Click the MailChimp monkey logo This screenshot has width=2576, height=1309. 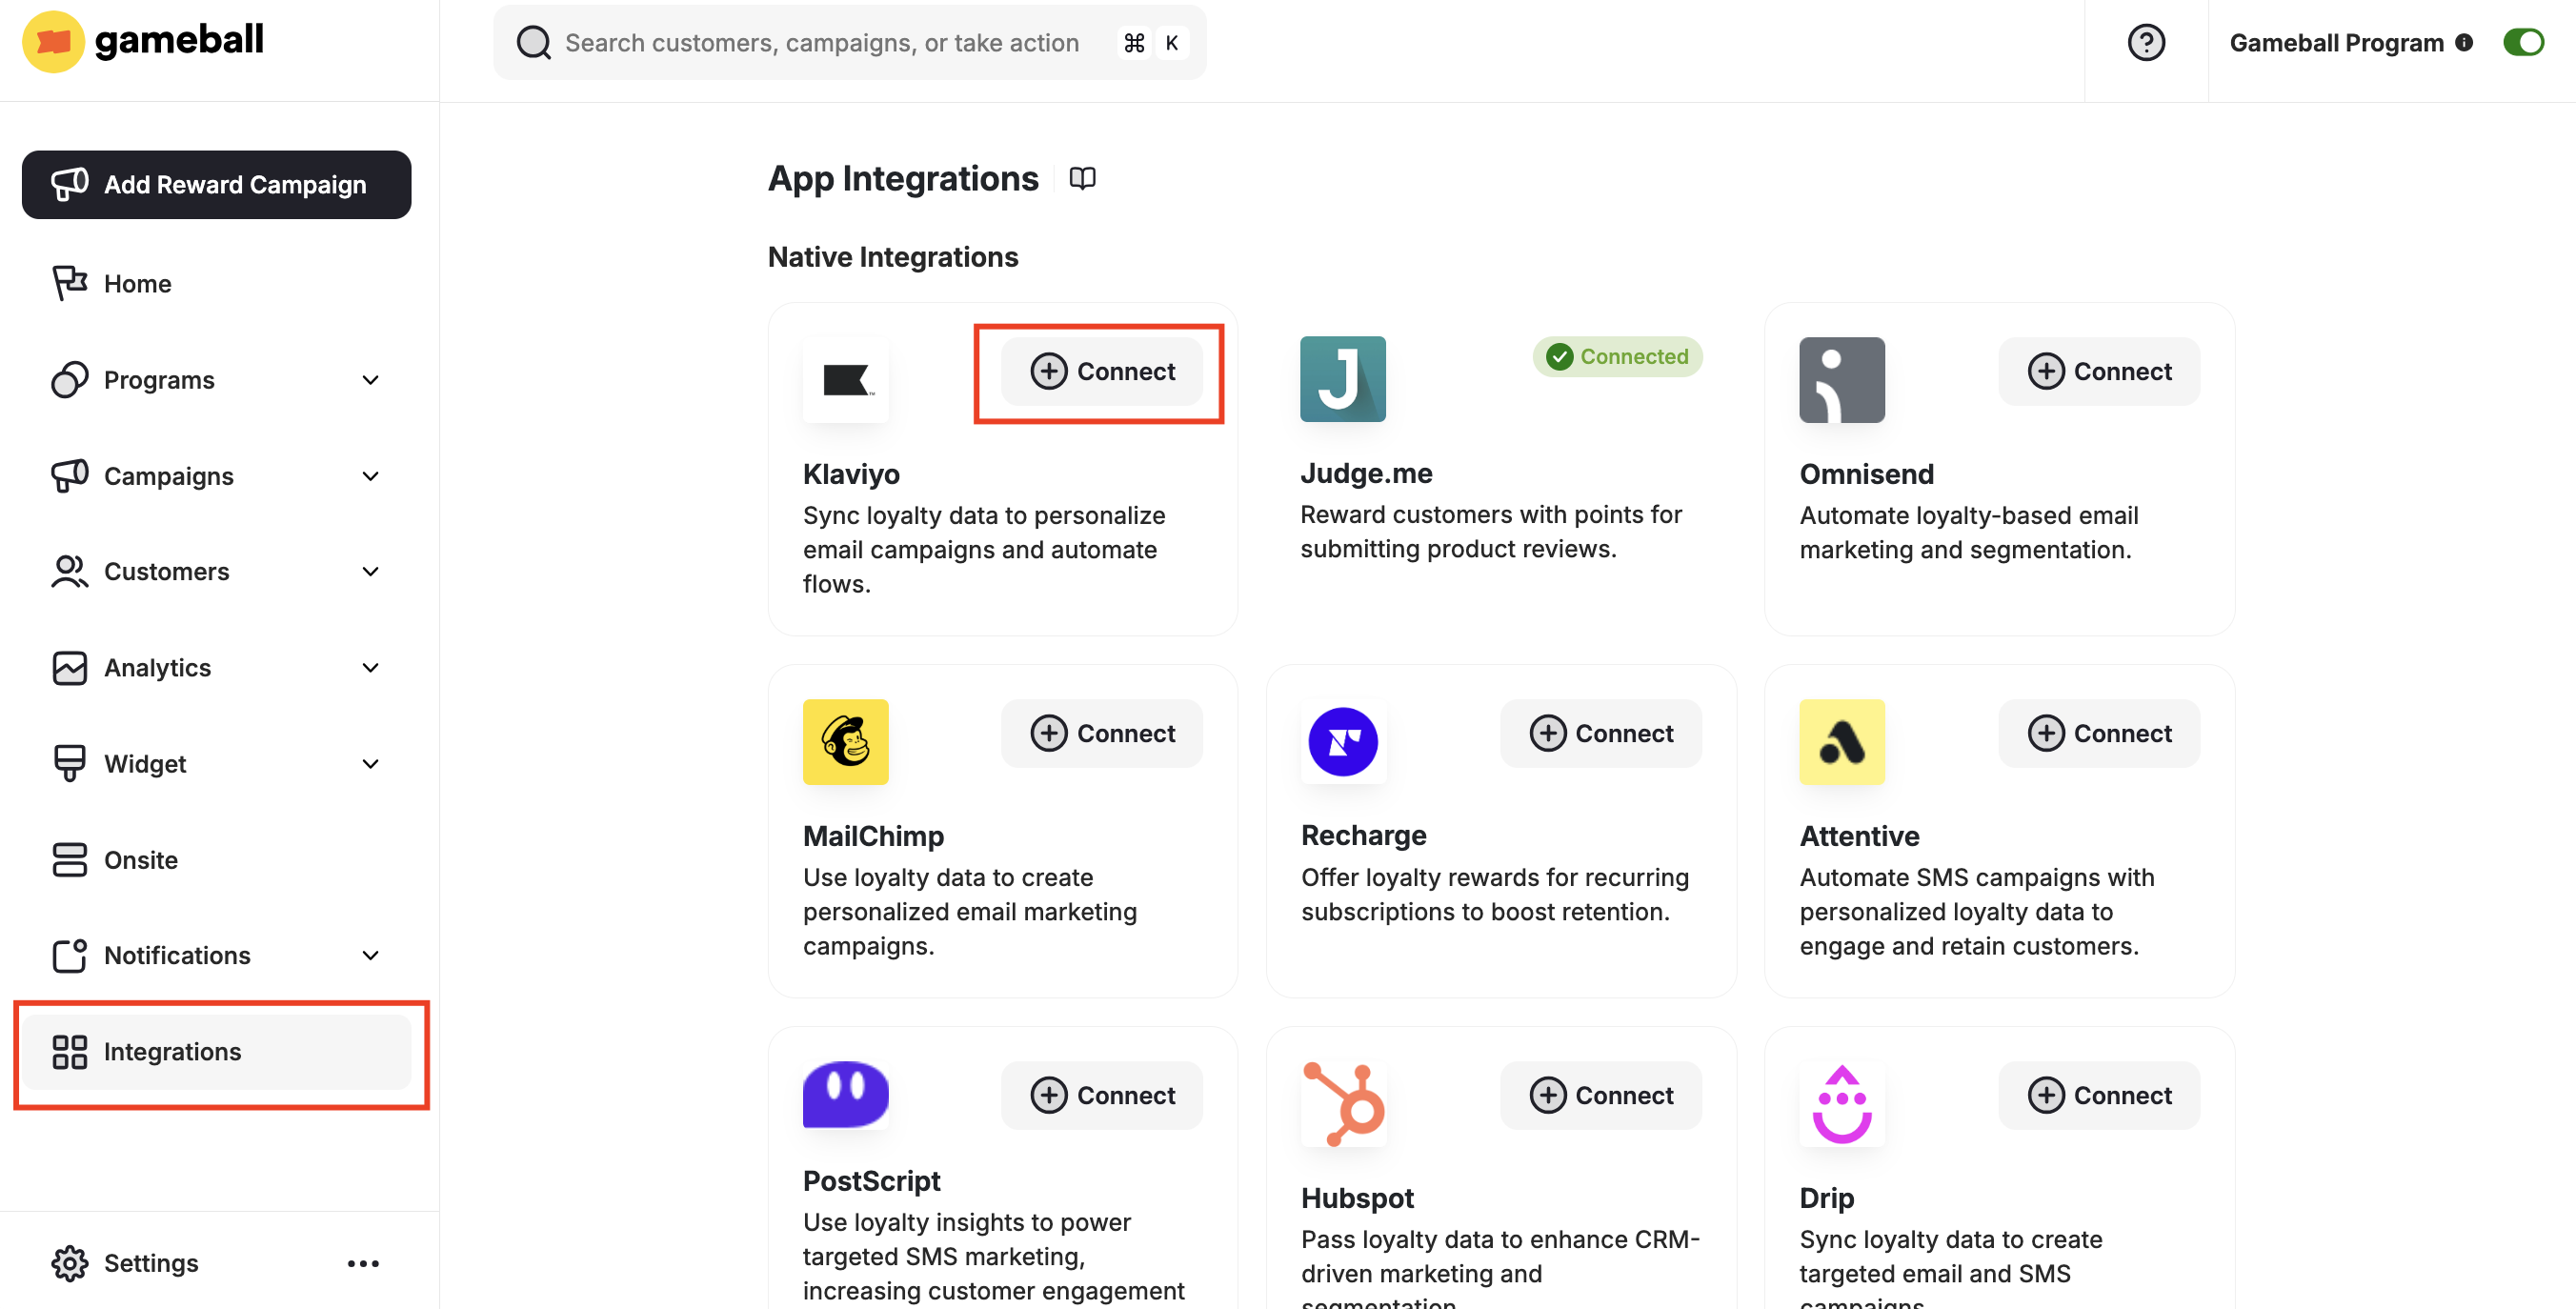[x=845, y=742]
